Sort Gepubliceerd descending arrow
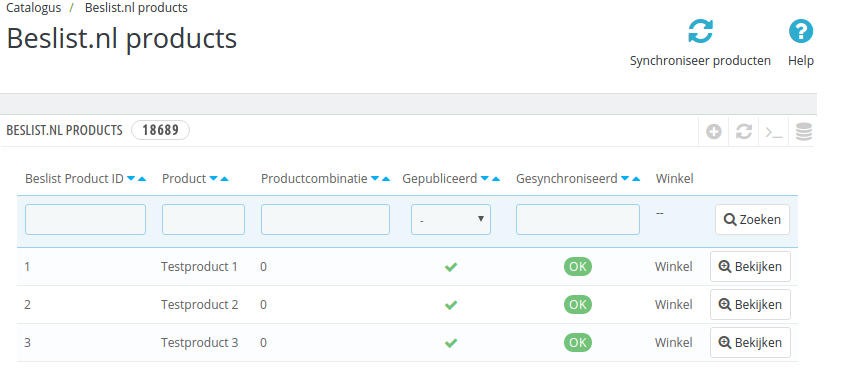The image size is (855, 382). 484,179
